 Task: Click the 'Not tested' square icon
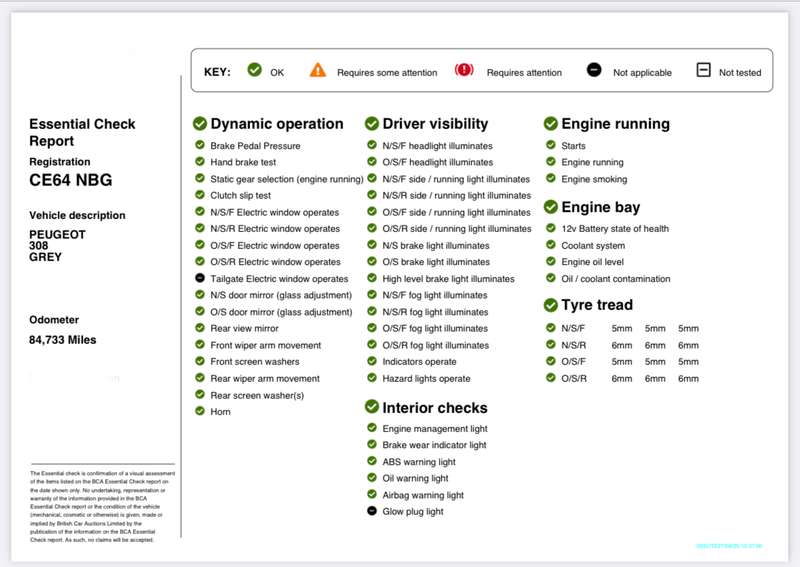pos(703,71)
